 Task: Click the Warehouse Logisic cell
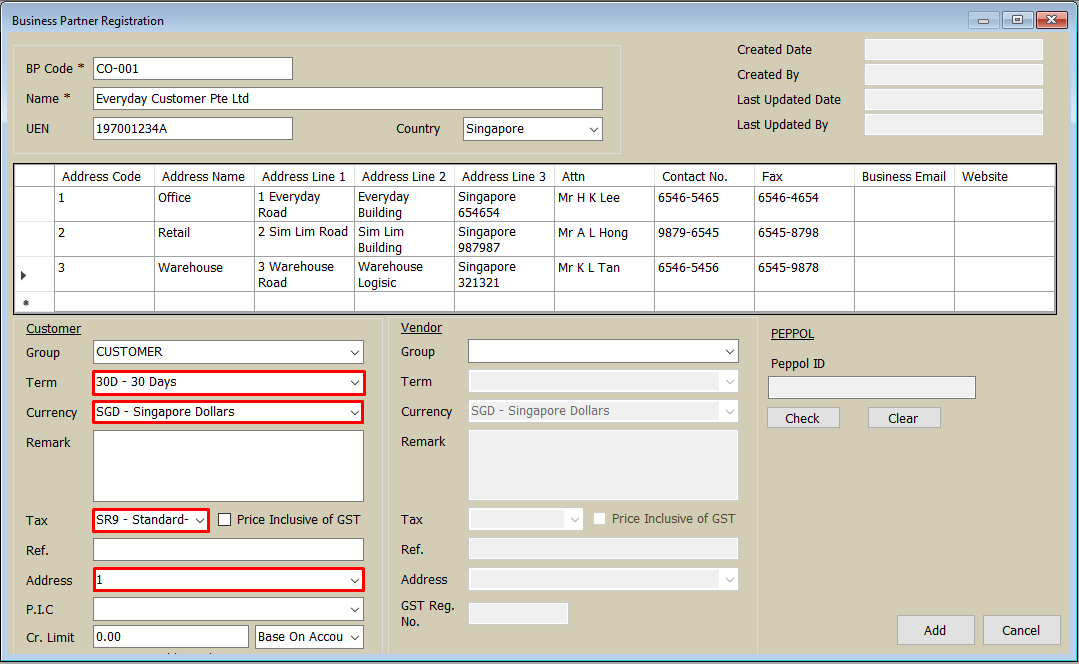point(405,275)
